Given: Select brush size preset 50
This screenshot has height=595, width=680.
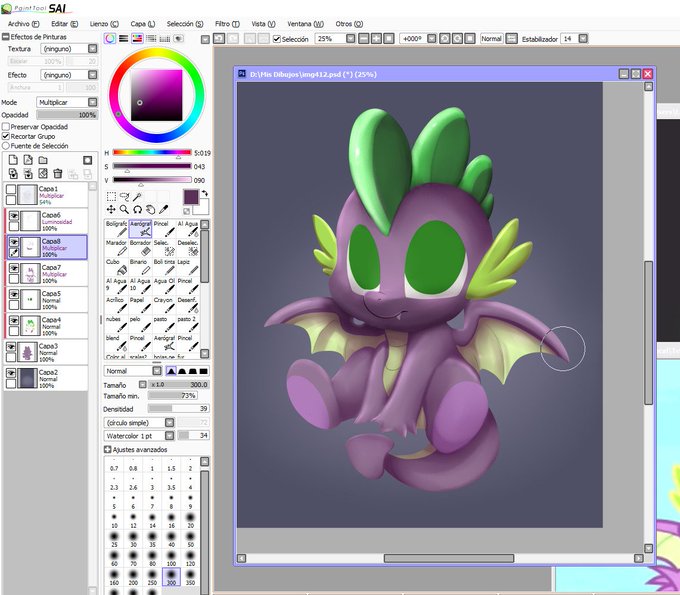Looking at the screenshot, I should (x=190, y=539).
